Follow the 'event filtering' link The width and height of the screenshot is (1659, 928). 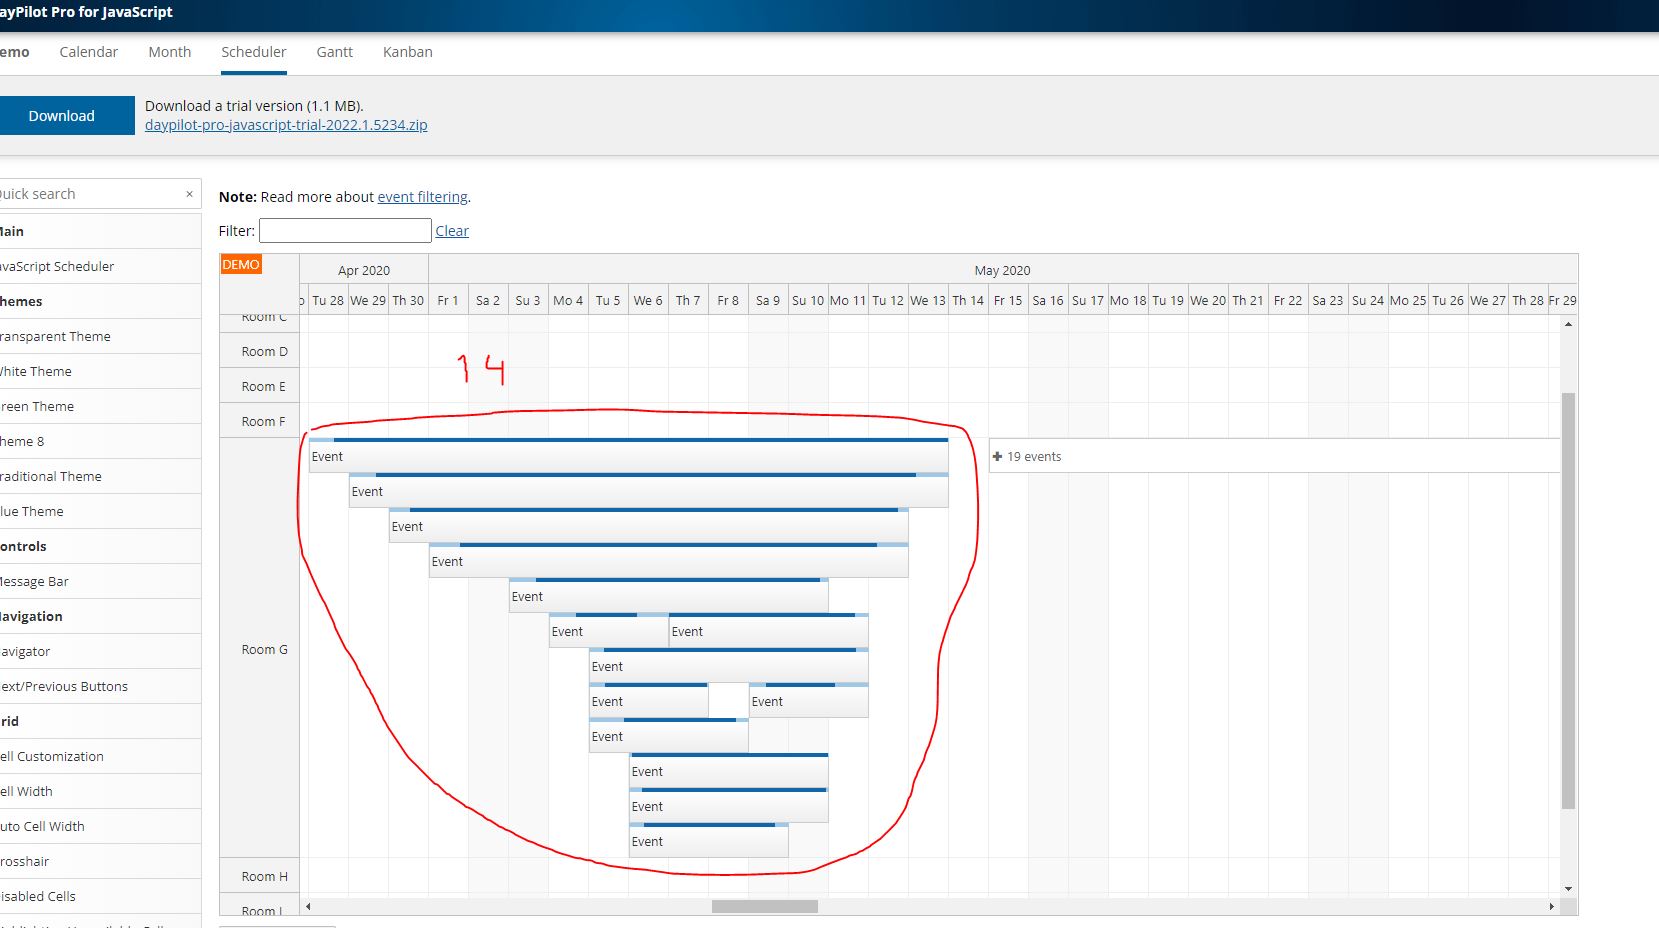click(422, 197)
